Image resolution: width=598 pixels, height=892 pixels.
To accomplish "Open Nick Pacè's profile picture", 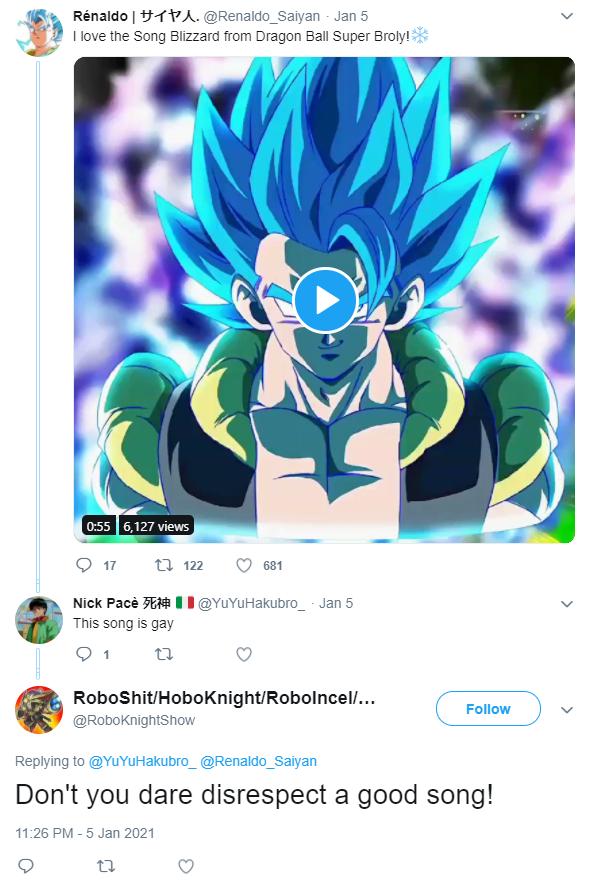I will [x=39, y=620].
